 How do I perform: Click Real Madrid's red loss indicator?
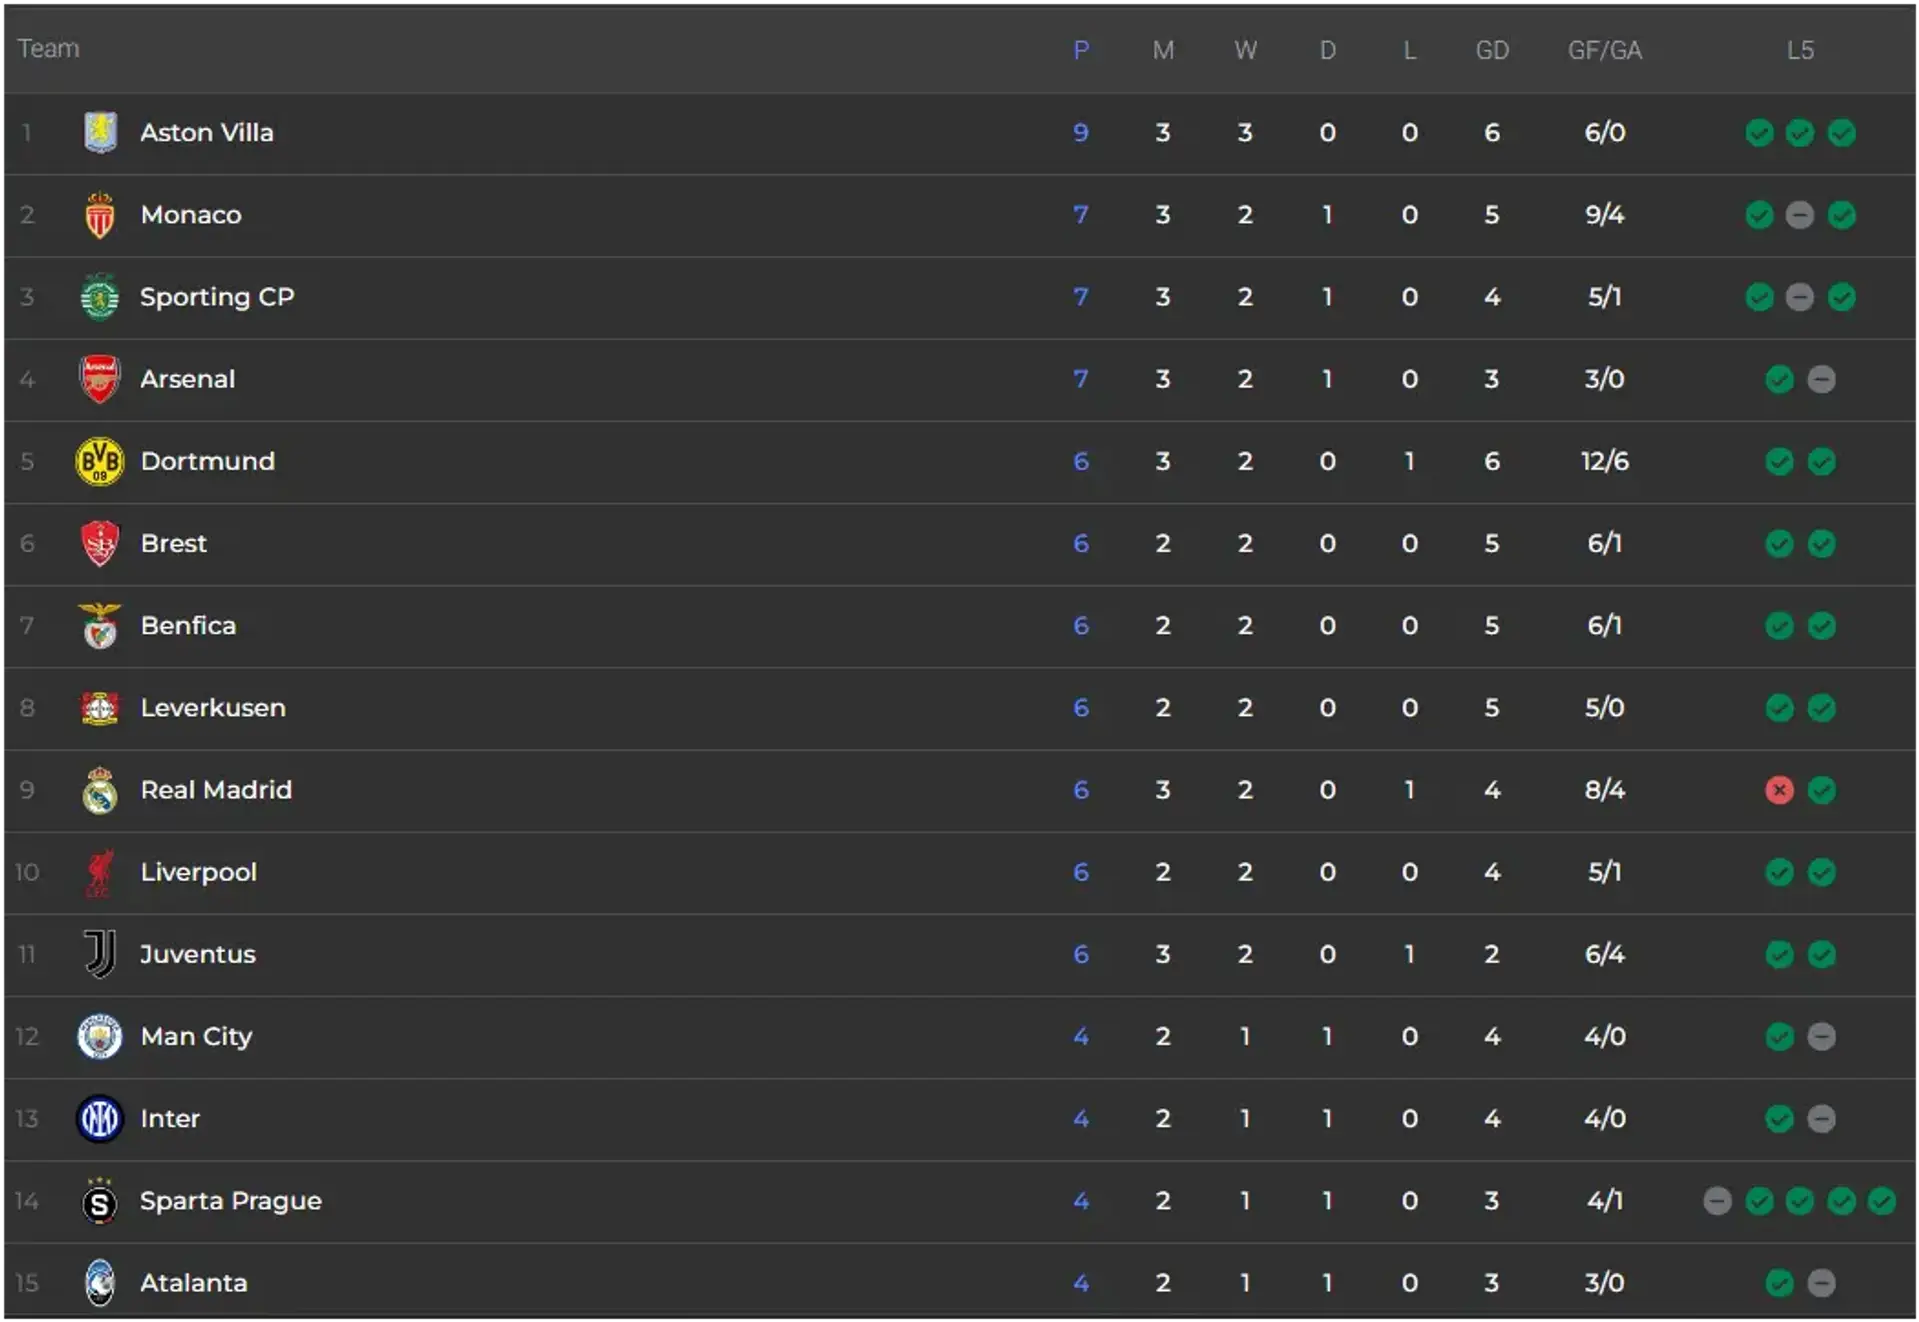1779,790
